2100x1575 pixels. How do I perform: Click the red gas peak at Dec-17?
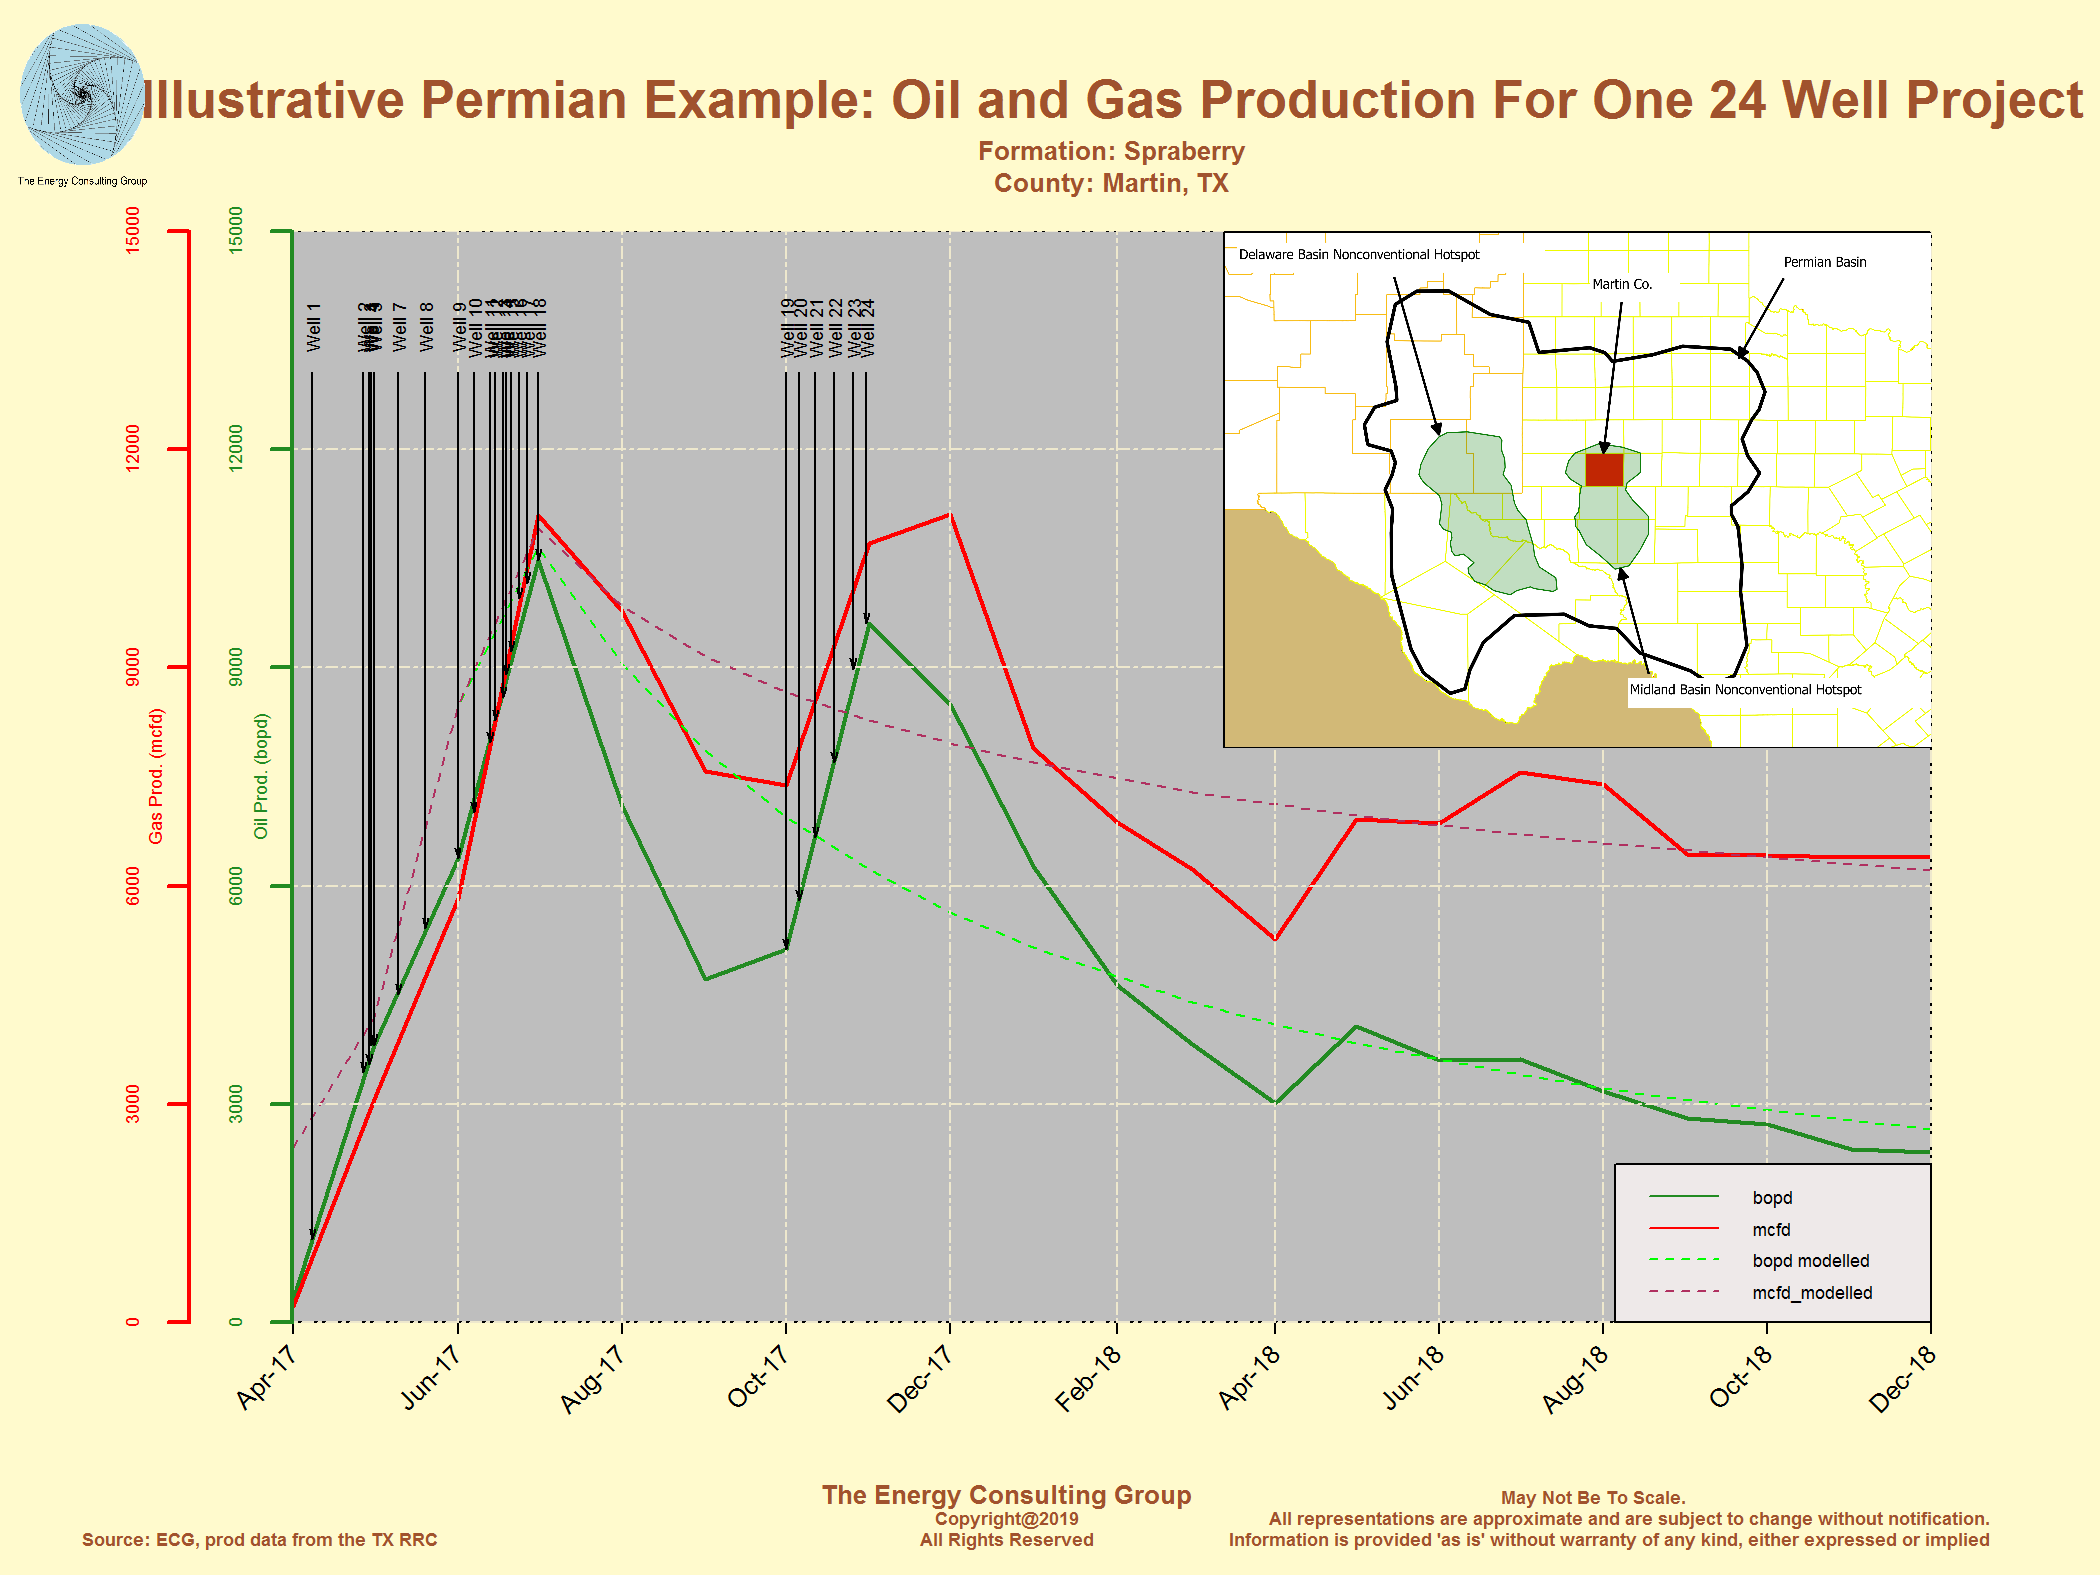click(x=949, y=515)
